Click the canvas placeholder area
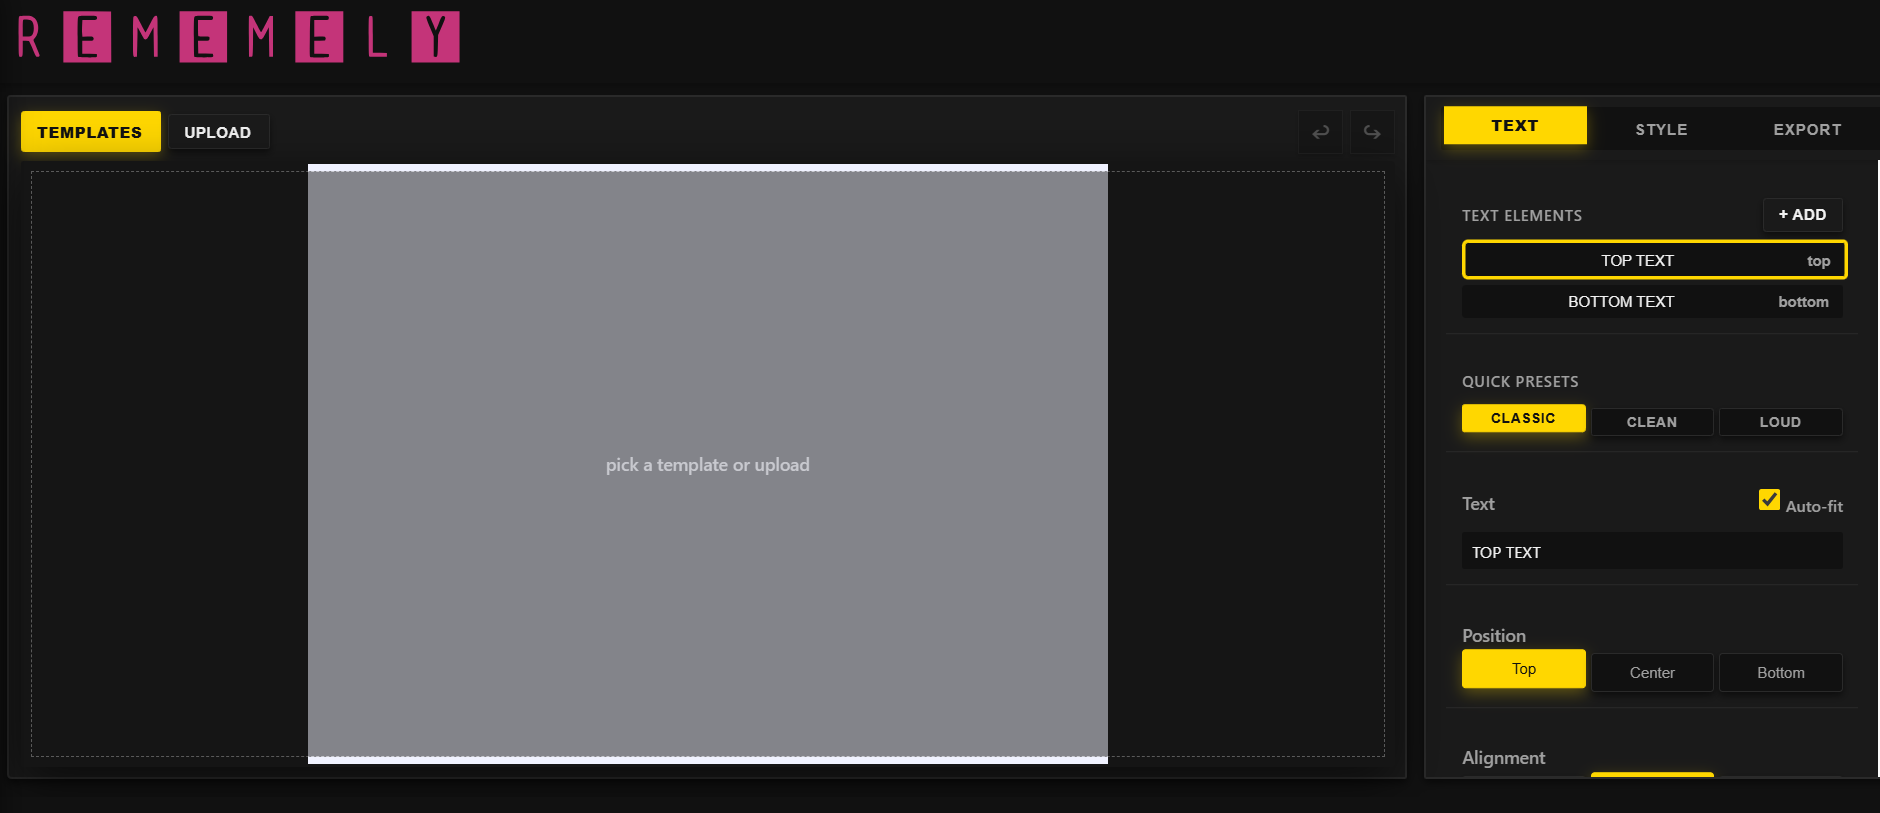The height and width of the screenshot is (813, 1880). [708, 464]
